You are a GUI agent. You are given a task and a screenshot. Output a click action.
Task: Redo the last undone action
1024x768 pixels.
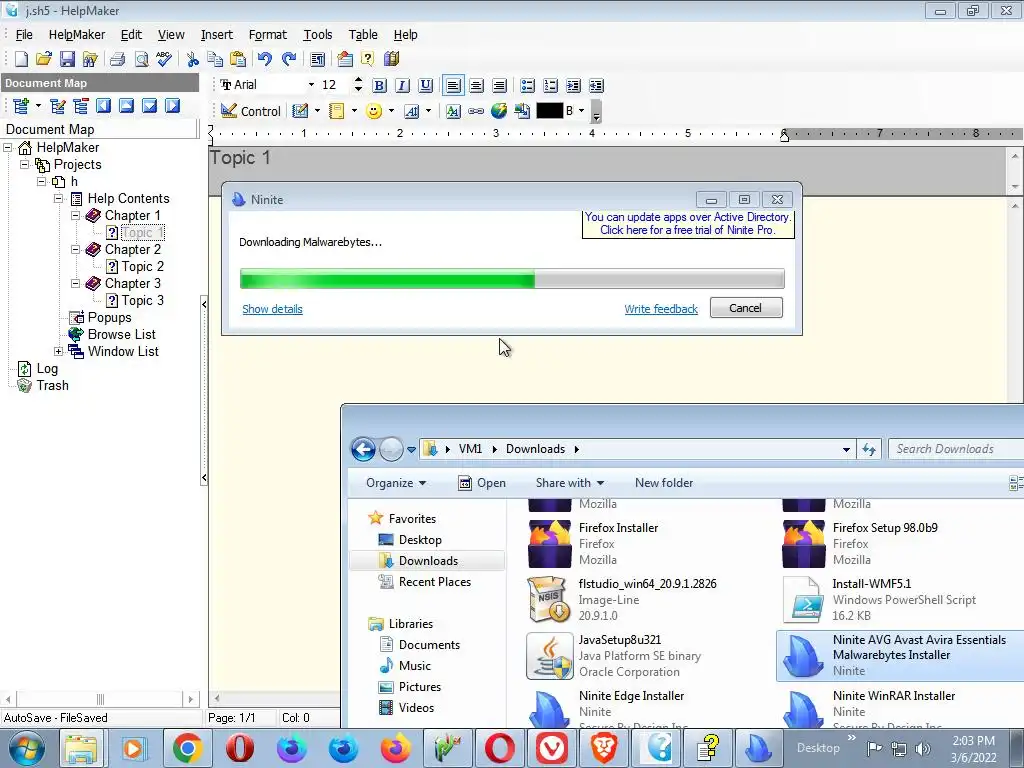(289, 59)
